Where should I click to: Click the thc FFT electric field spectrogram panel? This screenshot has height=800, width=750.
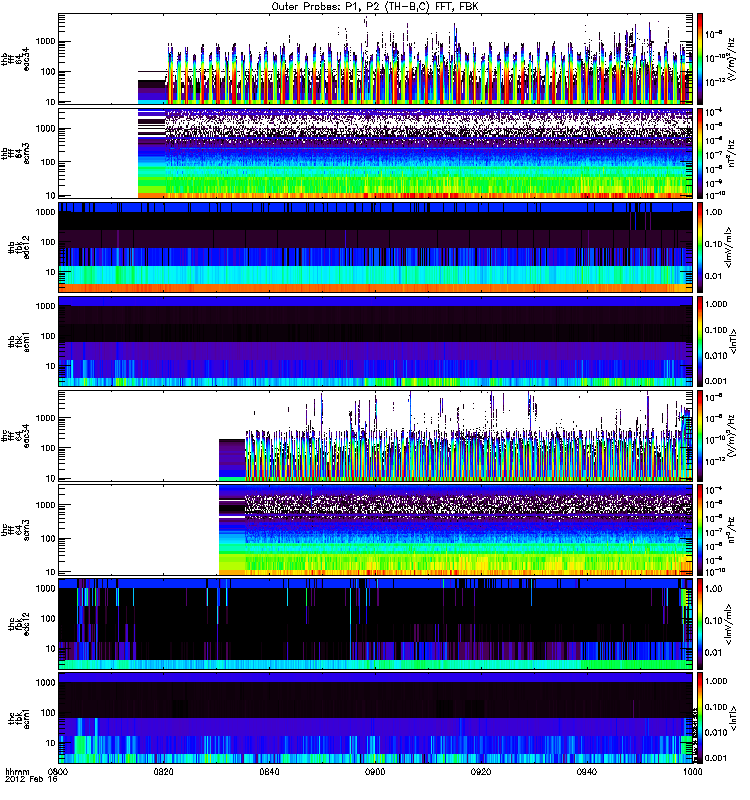376,435
